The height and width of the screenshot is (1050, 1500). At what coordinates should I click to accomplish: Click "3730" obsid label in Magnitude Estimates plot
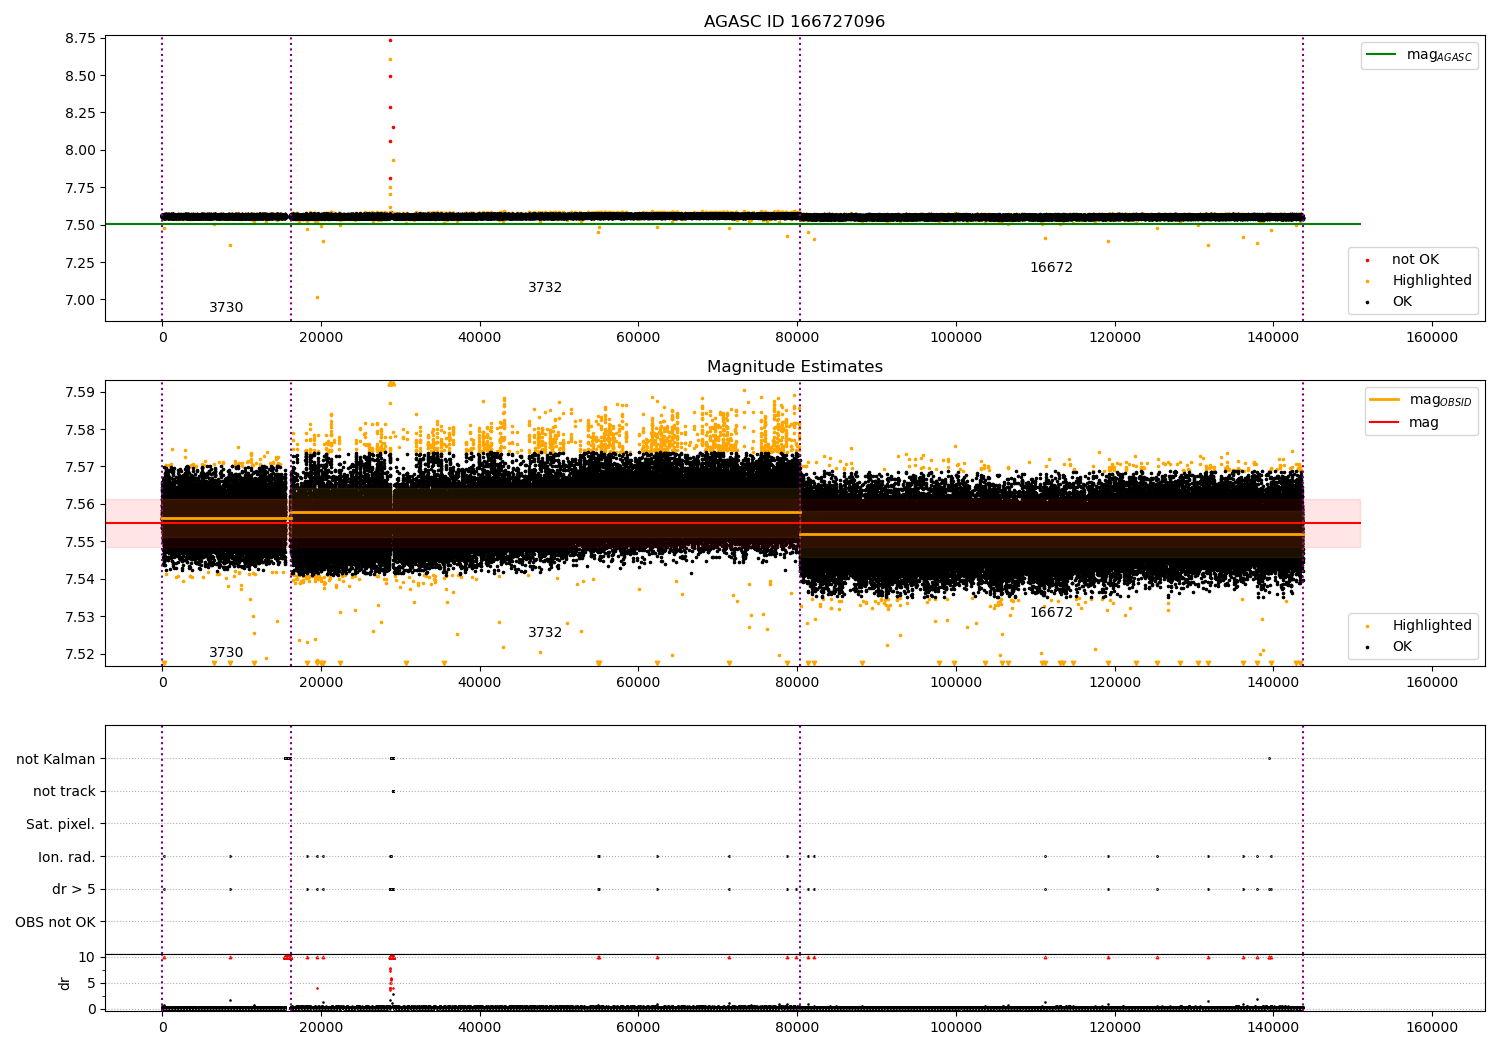click(x=226, y=653)
